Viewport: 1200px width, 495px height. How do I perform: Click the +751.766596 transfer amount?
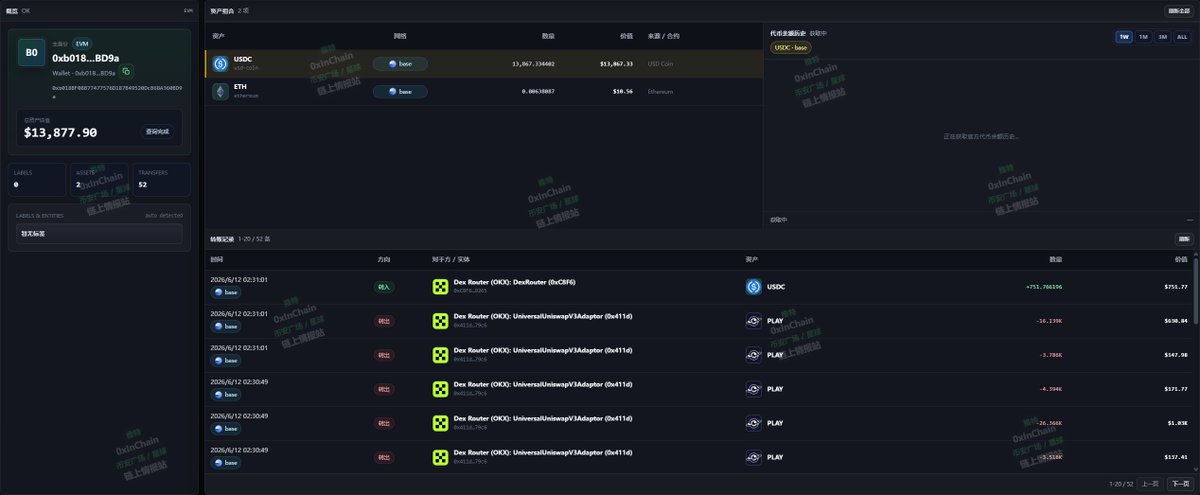[x=1044, y=287]
